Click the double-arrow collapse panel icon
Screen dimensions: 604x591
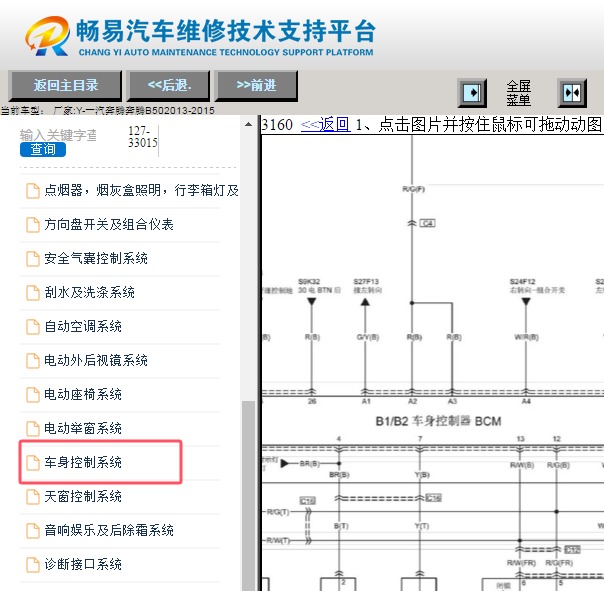click(572, 93)
